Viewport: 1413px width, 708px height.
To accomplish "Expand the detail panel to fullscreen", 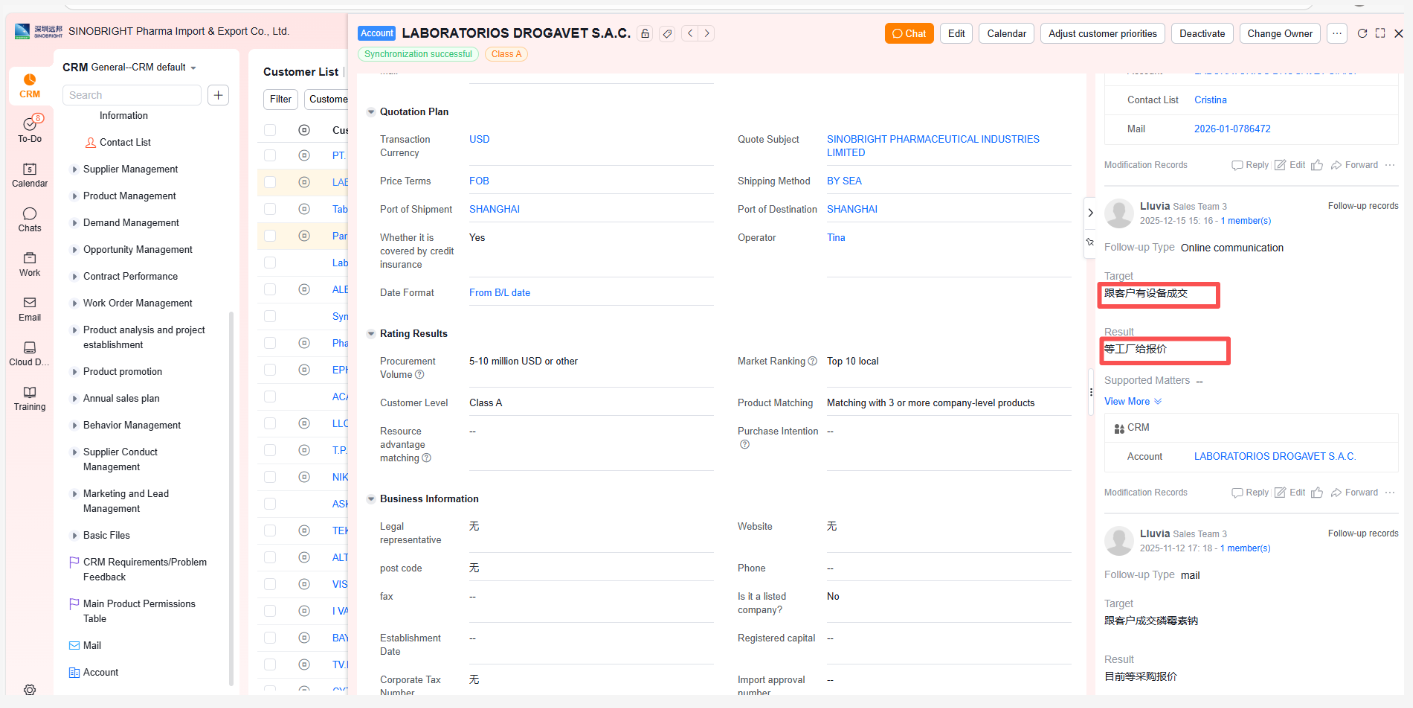I will tap(1380, 33).
